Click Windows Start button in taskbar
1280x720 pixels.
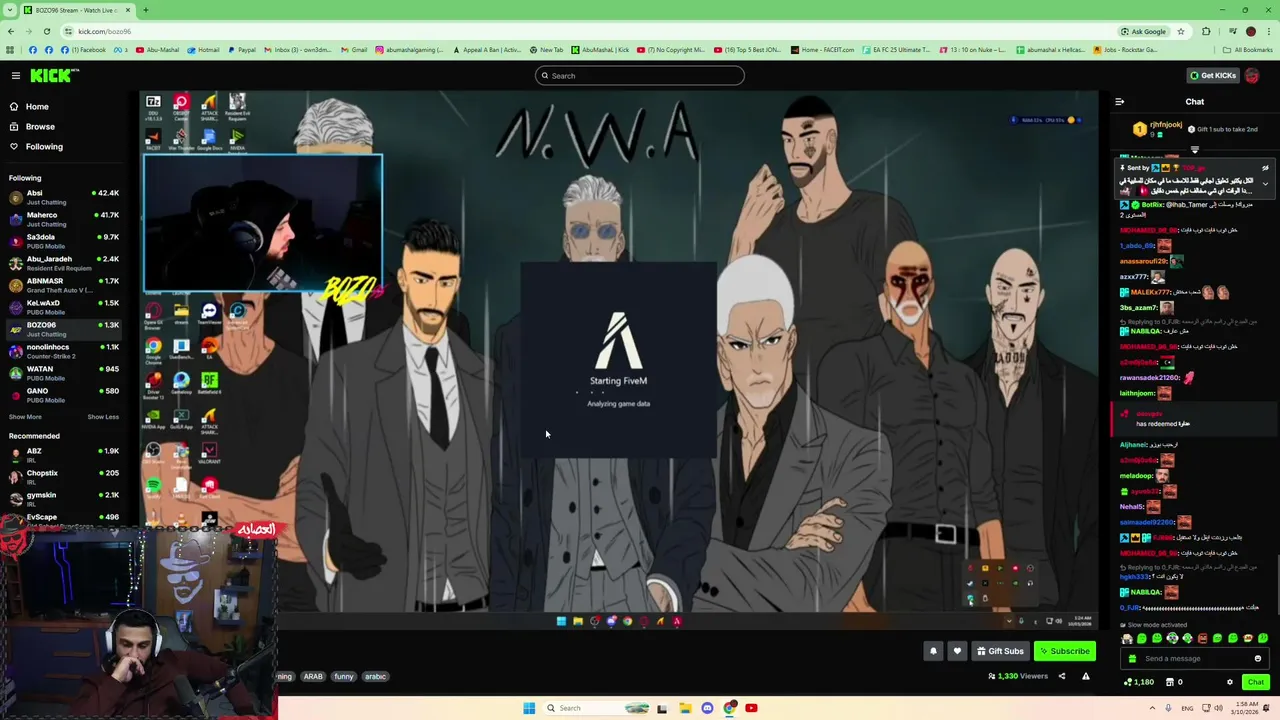point(529,708)
